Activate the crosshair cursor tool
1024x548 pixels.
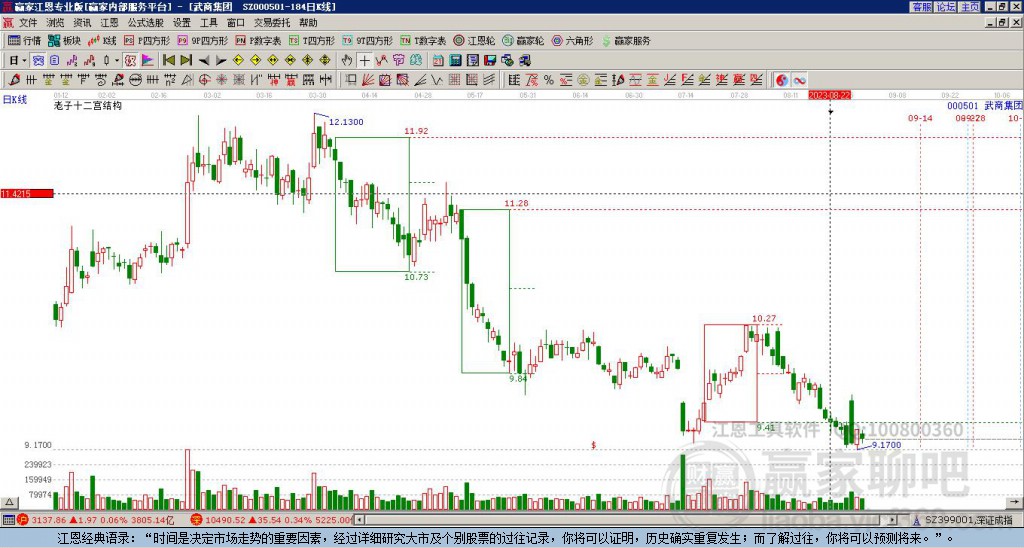pyautogui.click(x=364, y=60)
